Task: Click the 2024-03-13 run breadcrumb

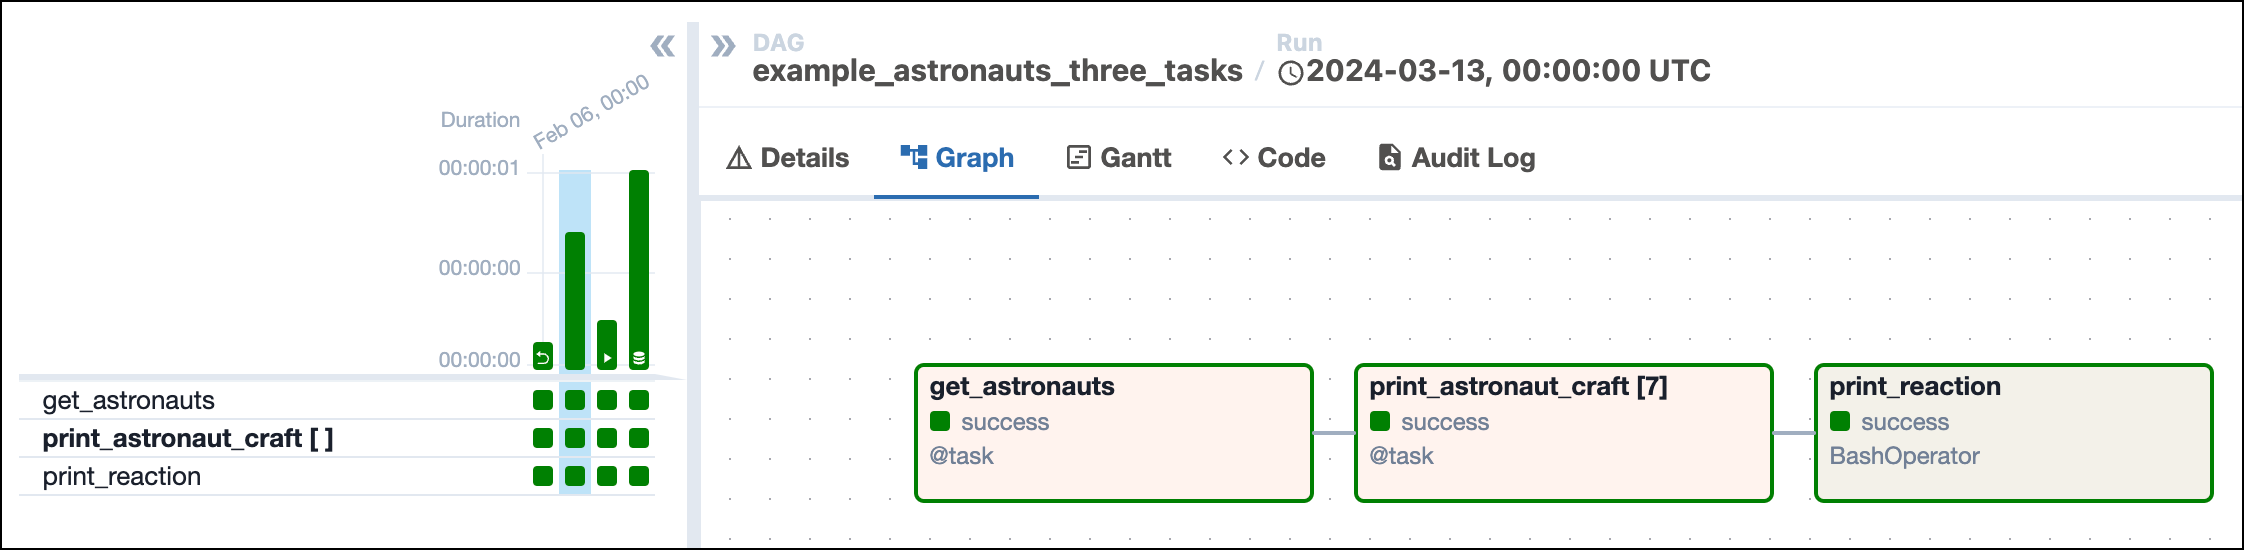Action: click(1495, 71)
